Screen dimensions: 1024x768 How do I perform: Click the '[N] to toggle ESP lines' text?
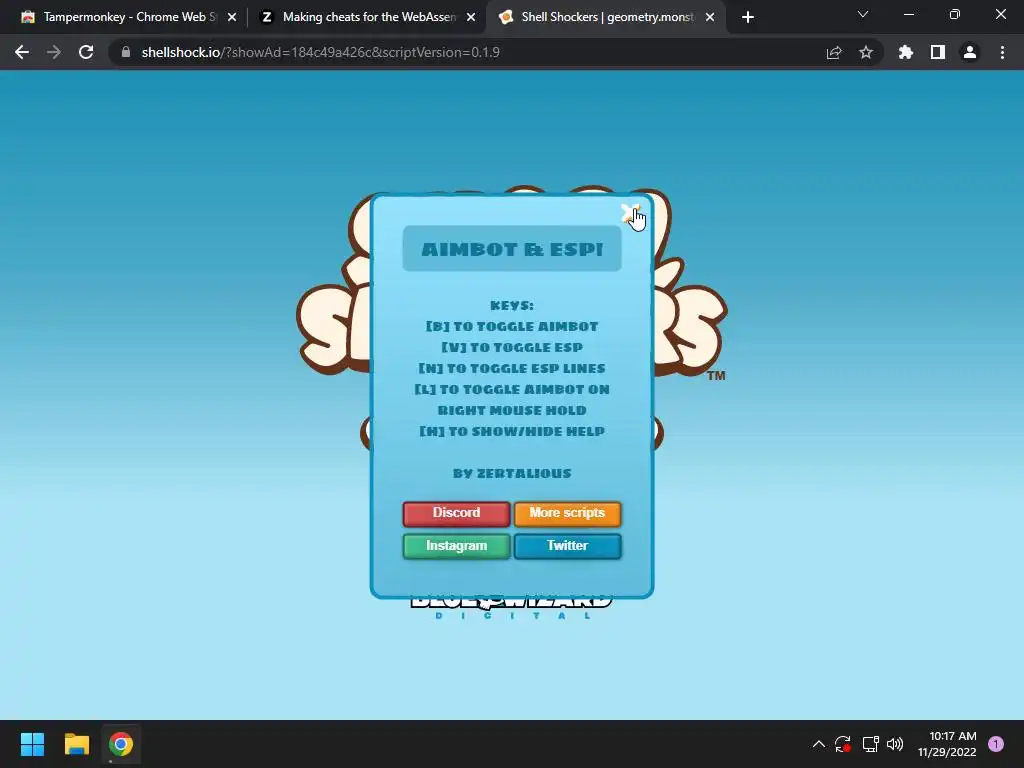pos(512,368)
